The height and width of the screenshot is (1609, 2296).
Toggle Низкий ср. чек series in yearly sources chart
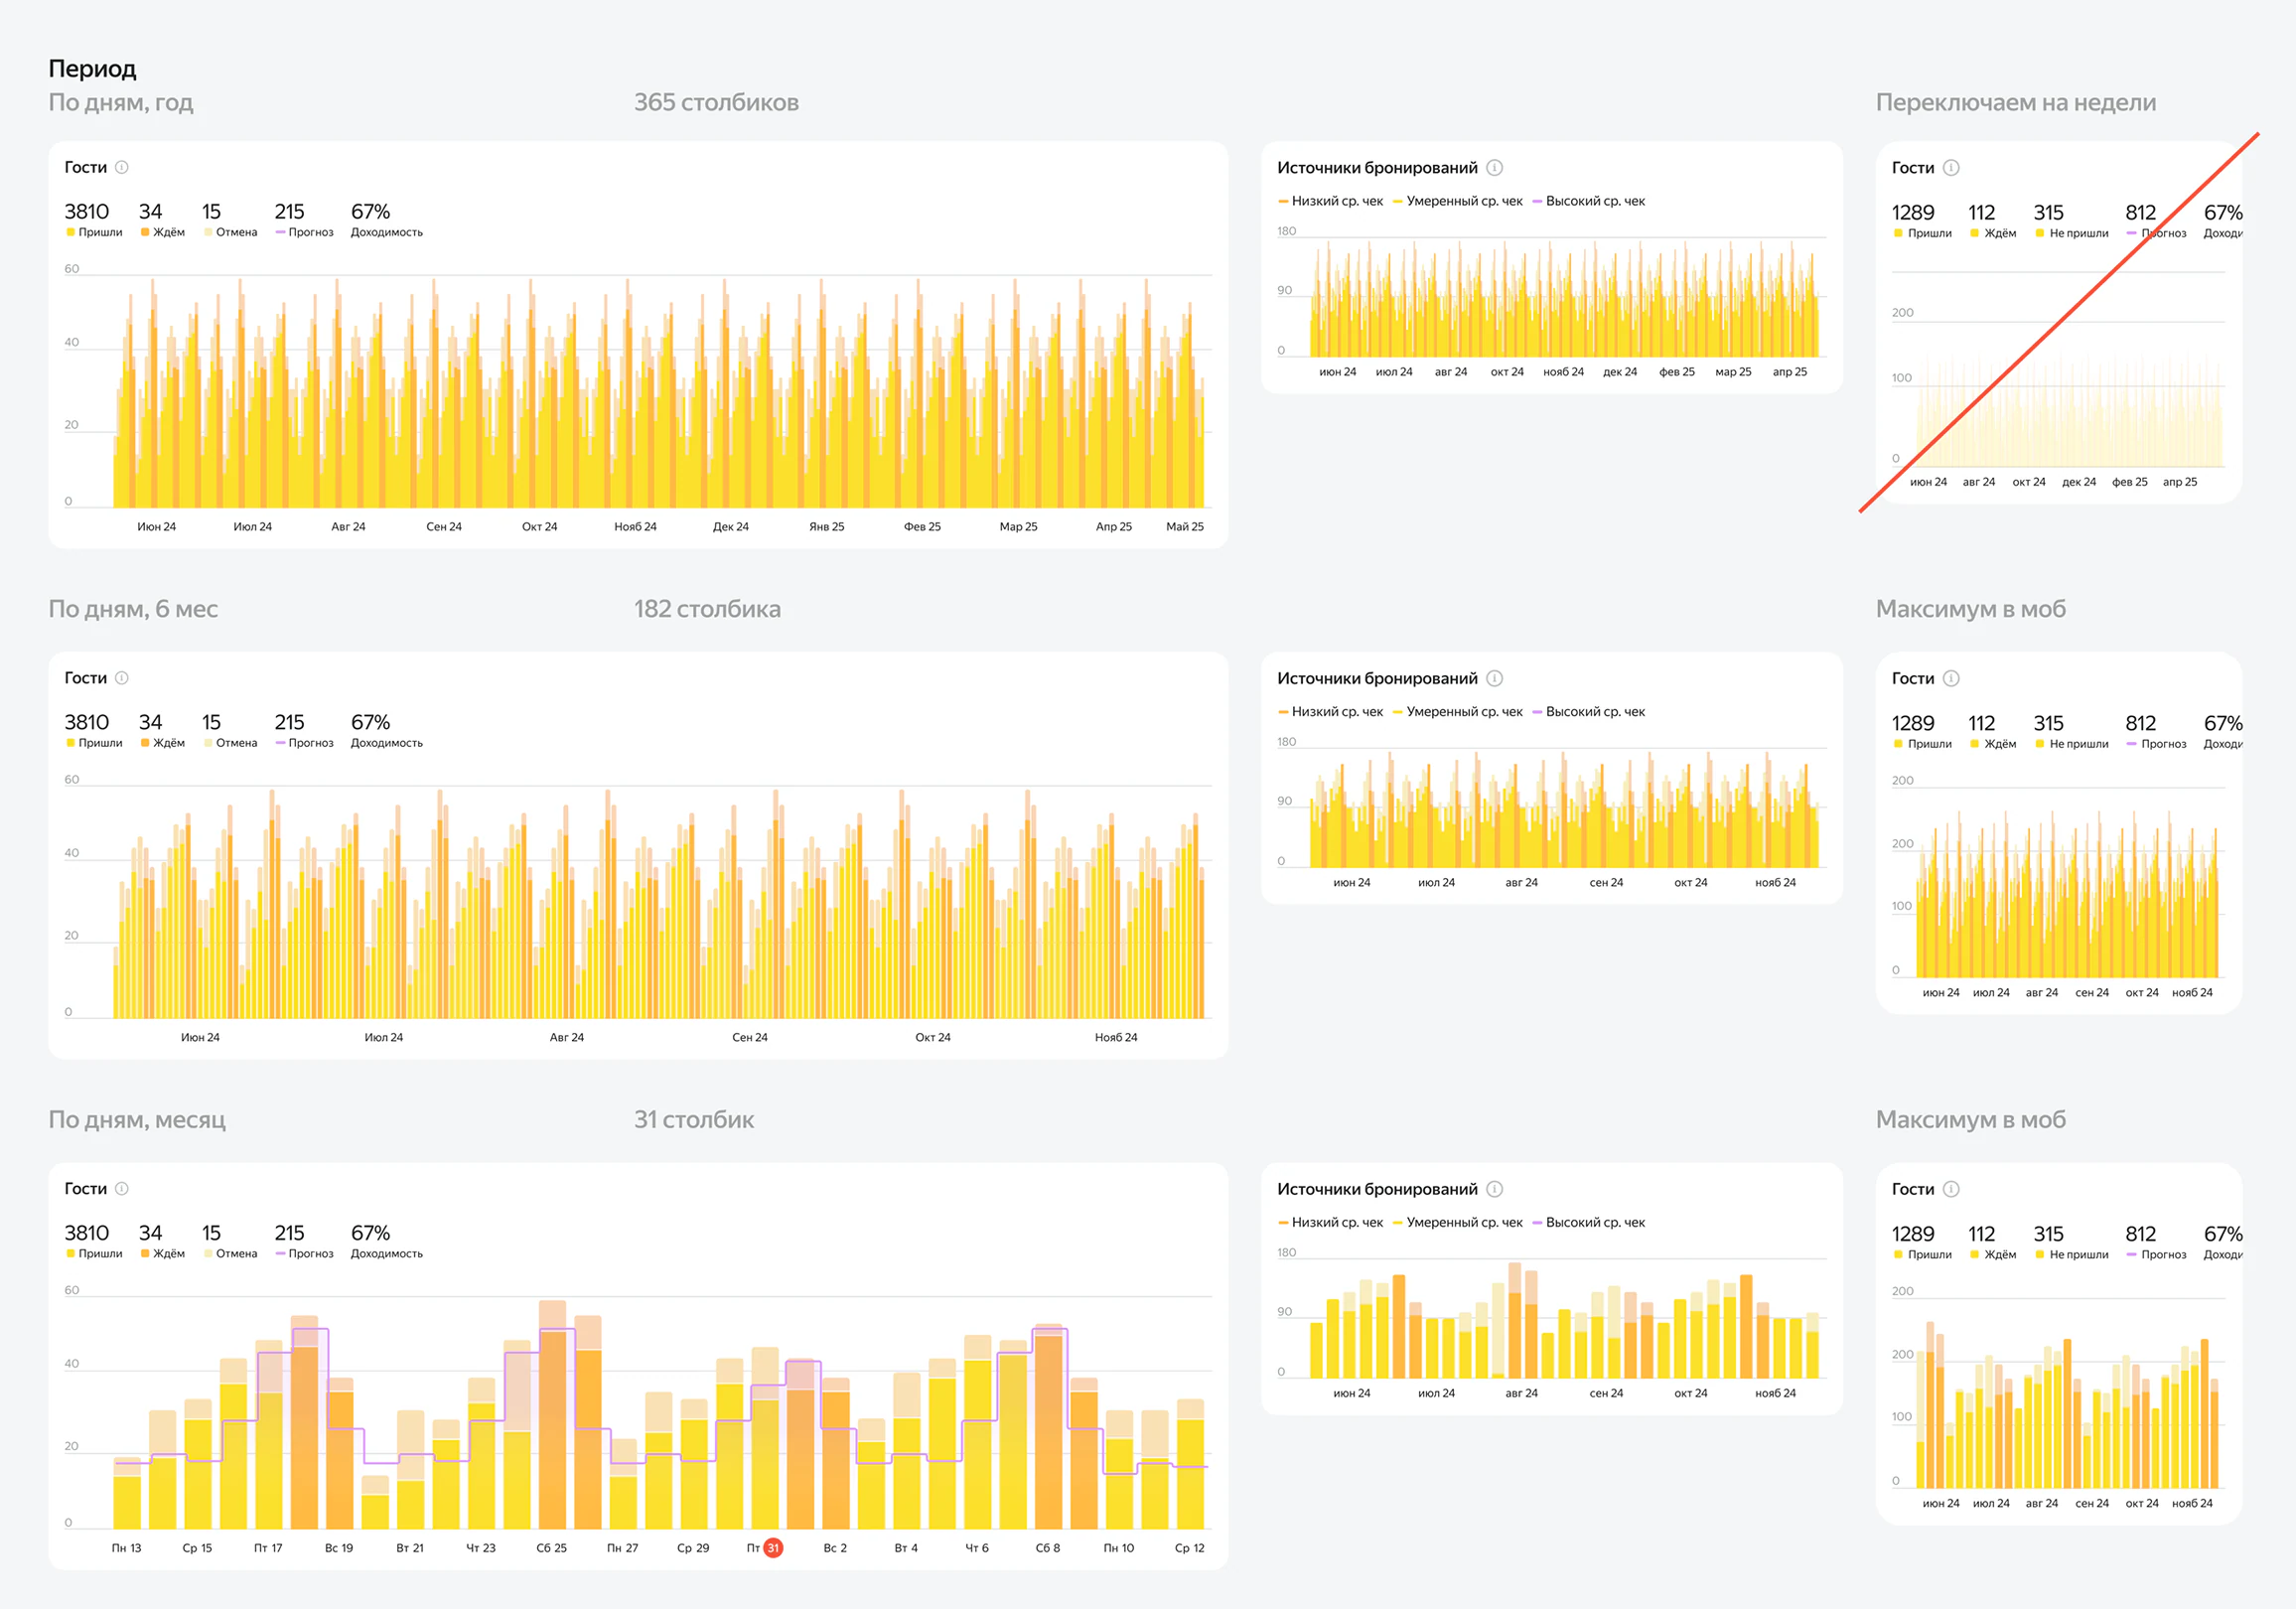click(1330, 201)
